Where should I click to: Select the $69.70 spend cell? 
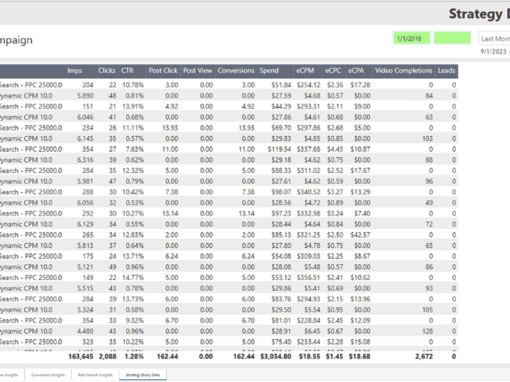(281, 128)
